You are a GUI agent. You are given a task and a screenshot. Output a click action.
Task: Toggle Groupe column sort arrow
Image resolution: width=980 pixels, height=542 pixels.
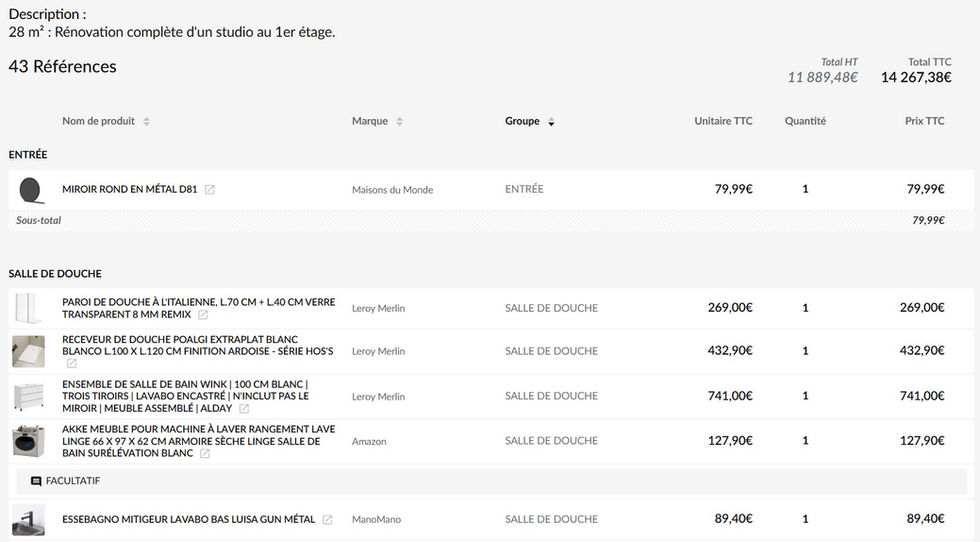pos(551,122)
